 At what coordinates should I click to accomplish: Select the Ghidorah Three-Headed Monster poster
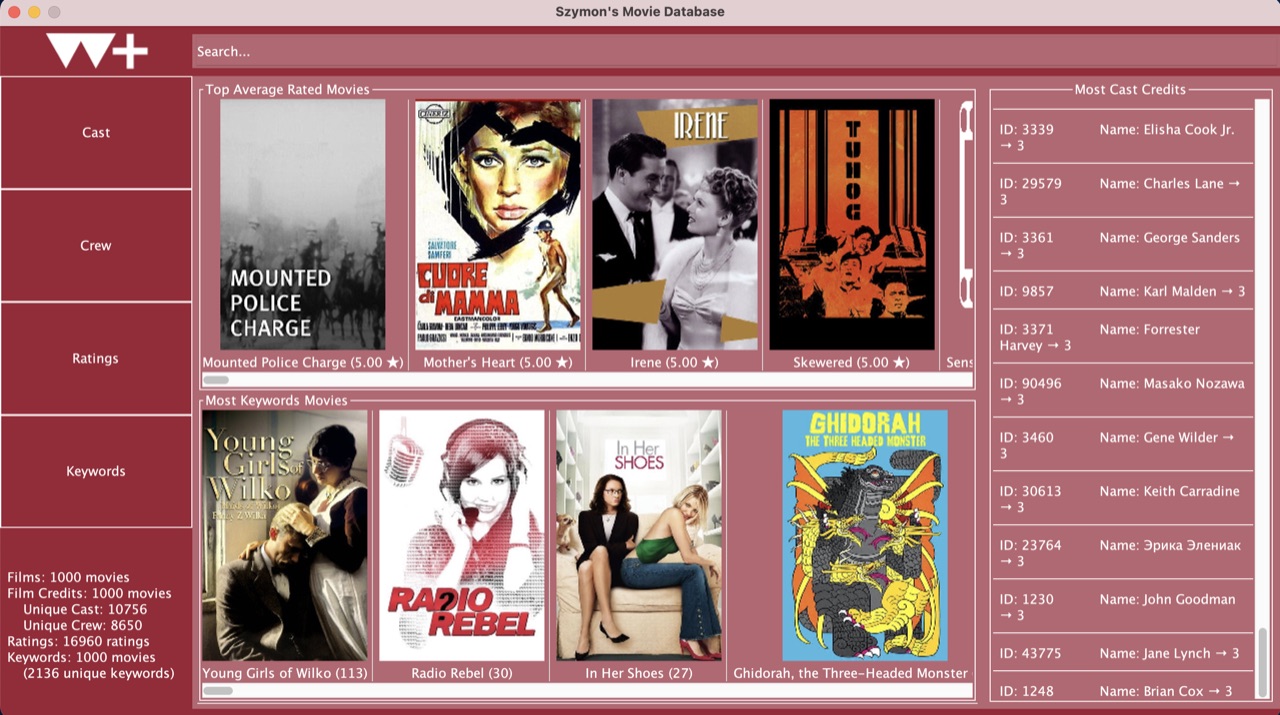865,535
